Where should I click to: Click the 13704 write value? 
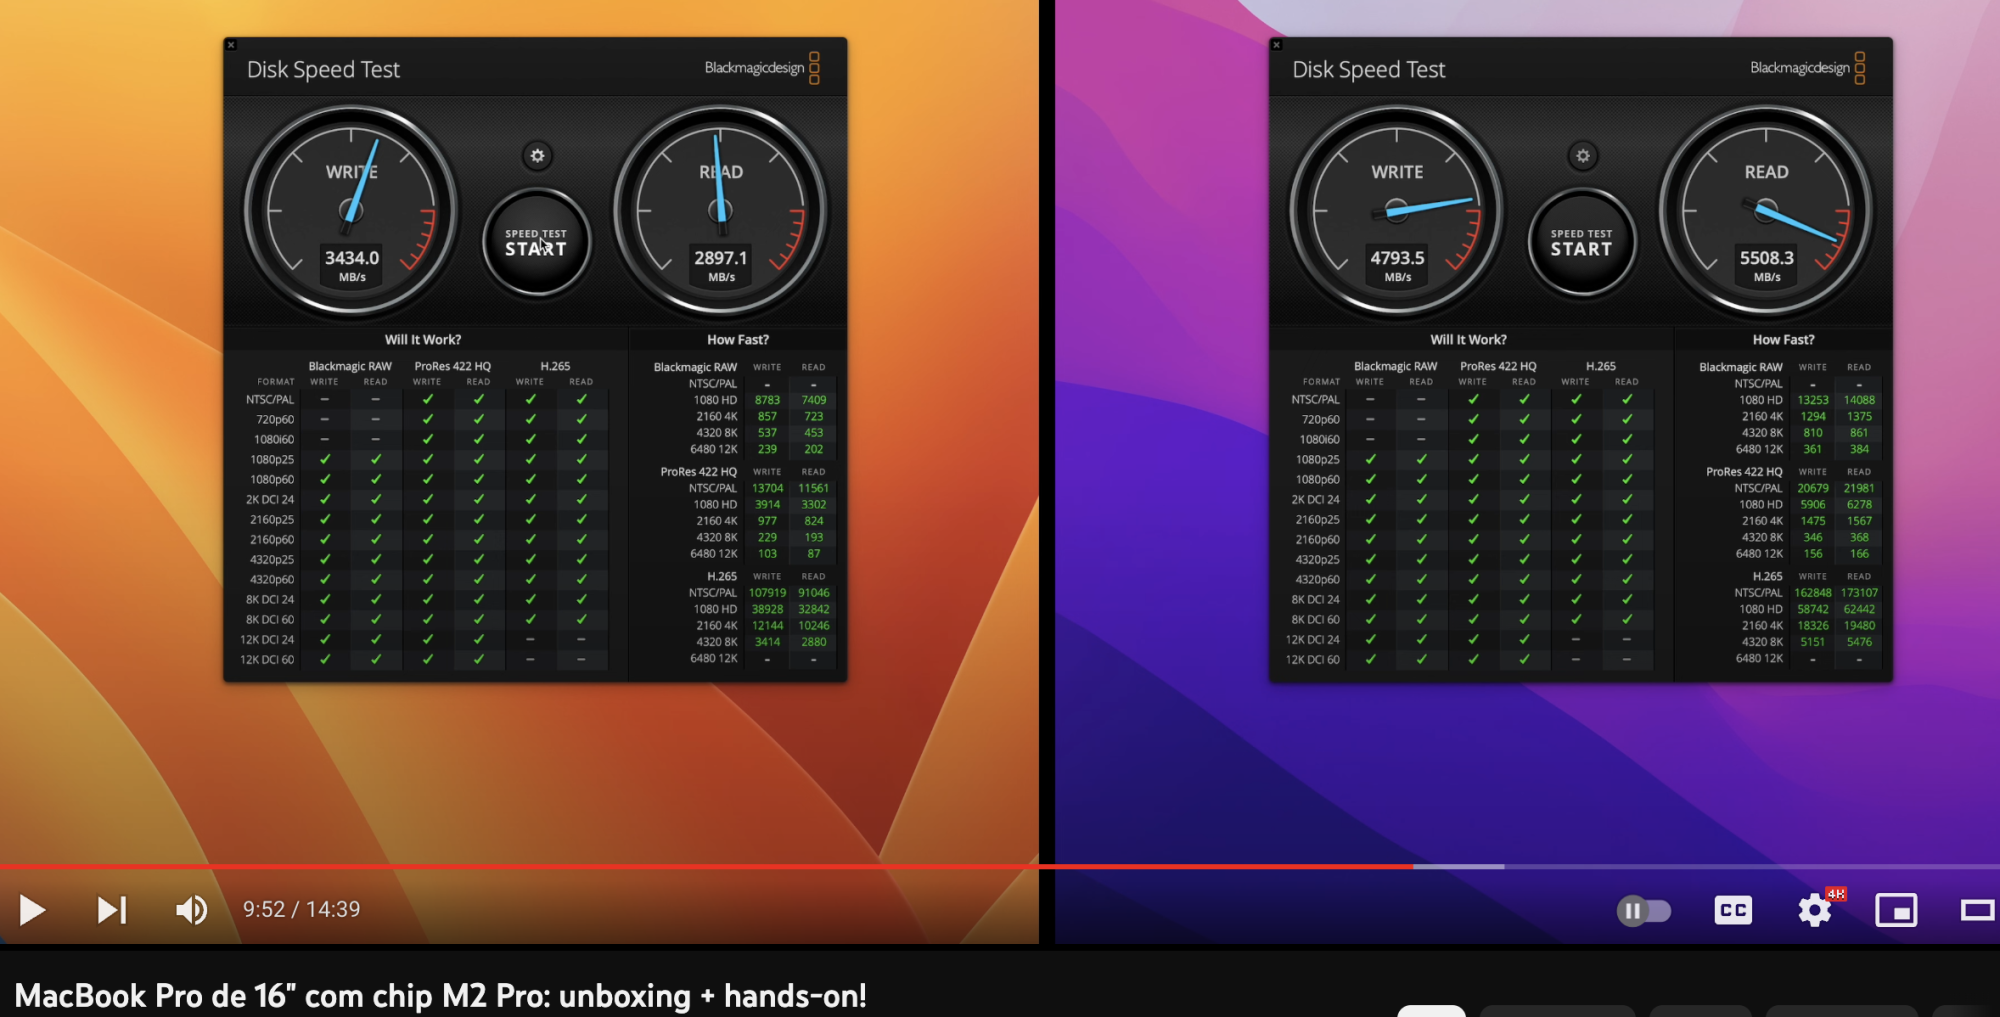coord(767,488)
